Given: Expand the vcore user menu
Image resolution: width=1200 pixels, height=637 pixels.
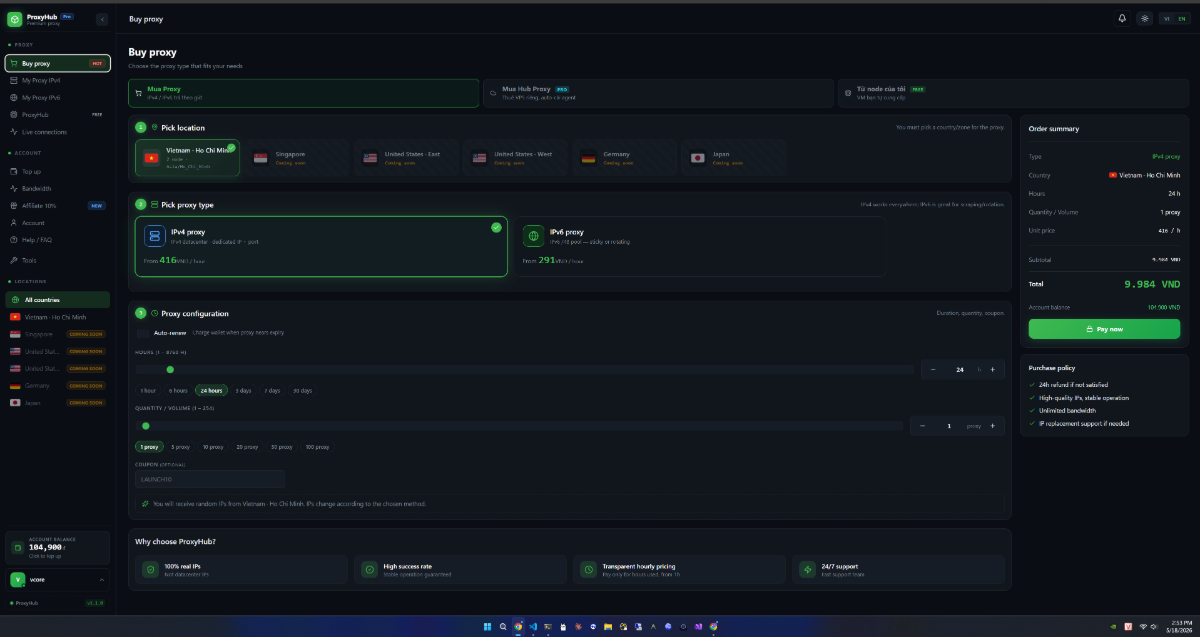Looking at the screenshot, I should [x=57, y=580].
